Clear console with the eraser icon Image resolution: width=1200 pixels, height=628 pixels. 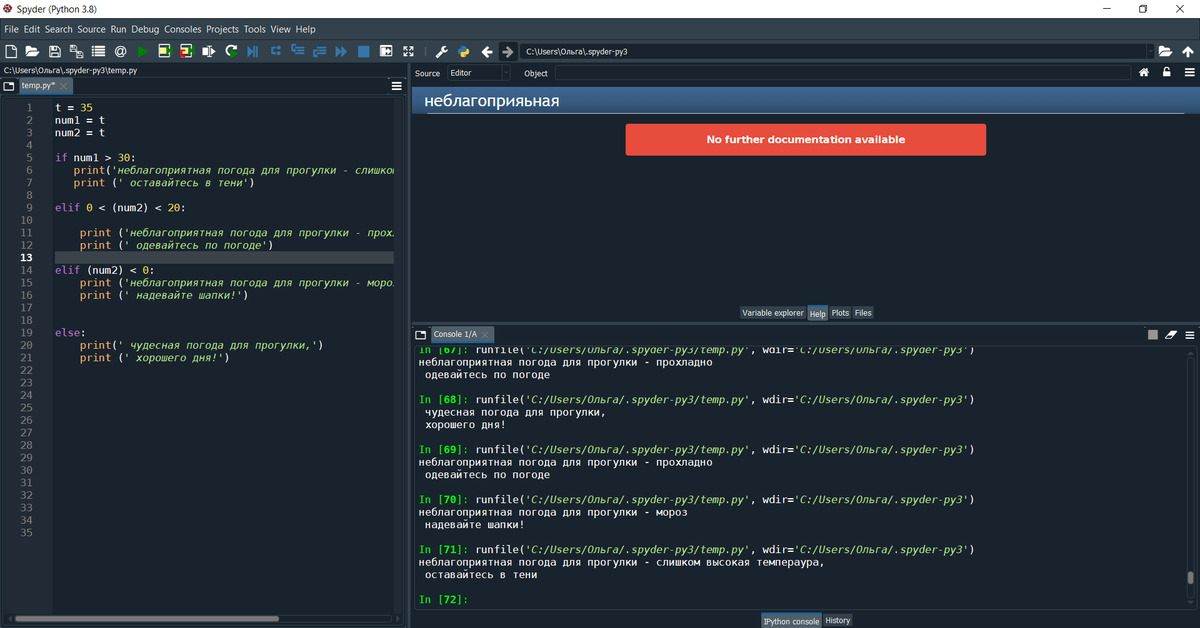pyautogui.click(x=1171, y=334)
